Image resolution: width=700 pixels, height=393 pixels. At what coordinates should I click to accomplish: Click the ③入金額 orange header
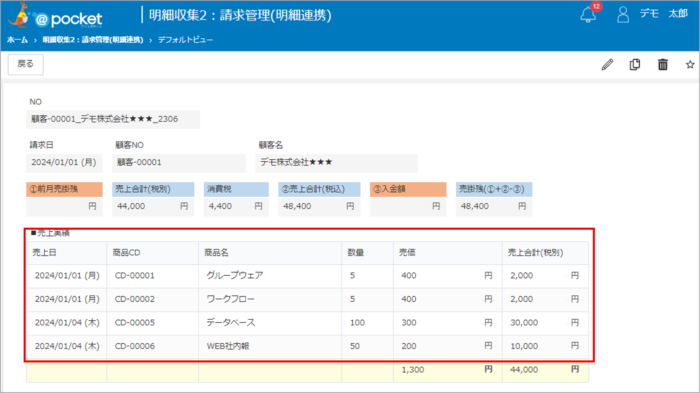(408, 189)
